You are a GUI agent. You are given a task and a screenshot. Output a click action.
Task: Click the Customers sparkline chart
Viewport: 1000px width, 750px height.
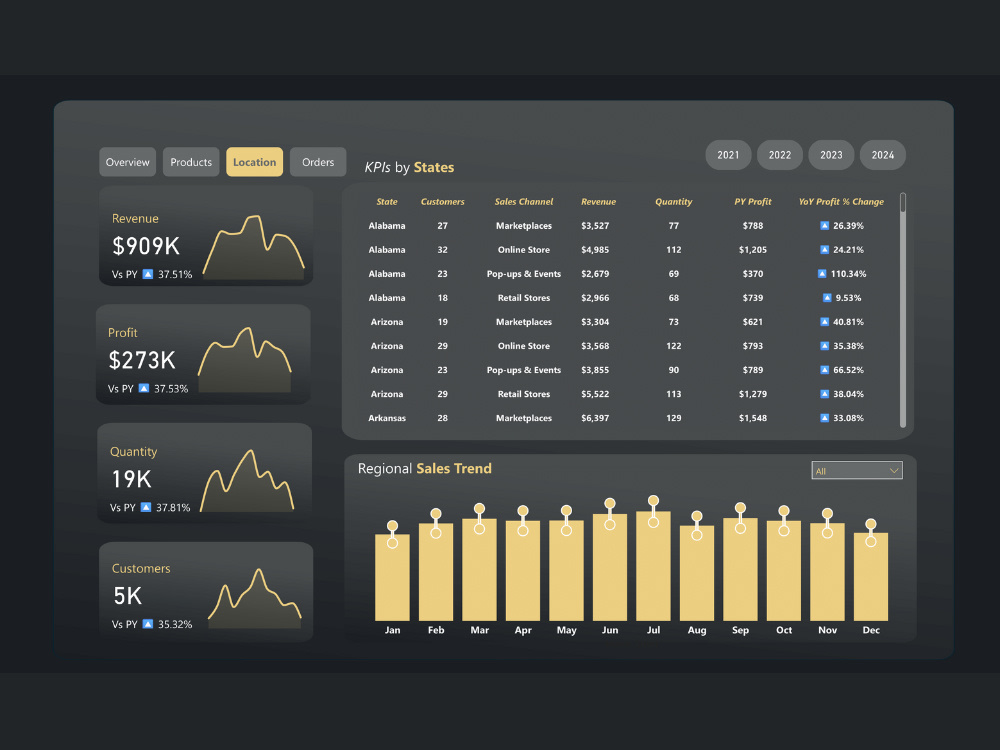254,598
